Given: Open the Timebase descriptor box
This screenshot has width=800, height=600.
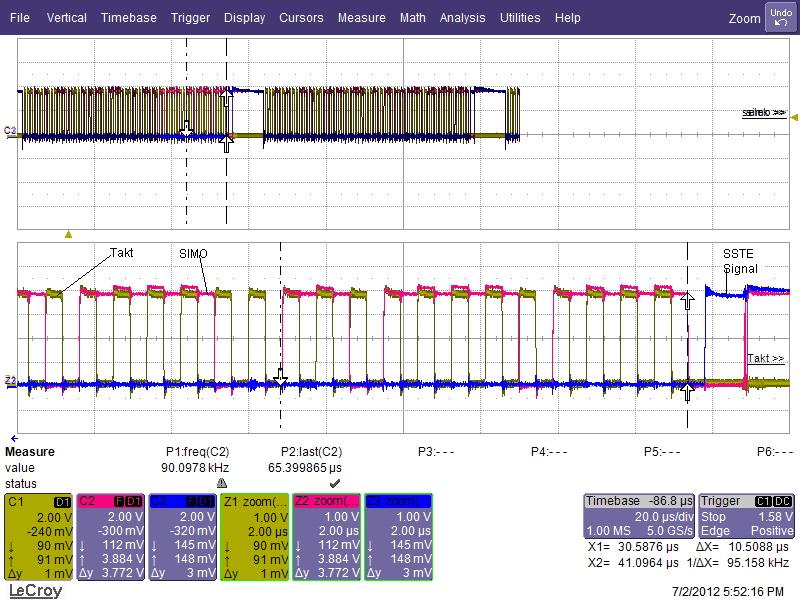Looking at the screenshot, I should [639, 516].
